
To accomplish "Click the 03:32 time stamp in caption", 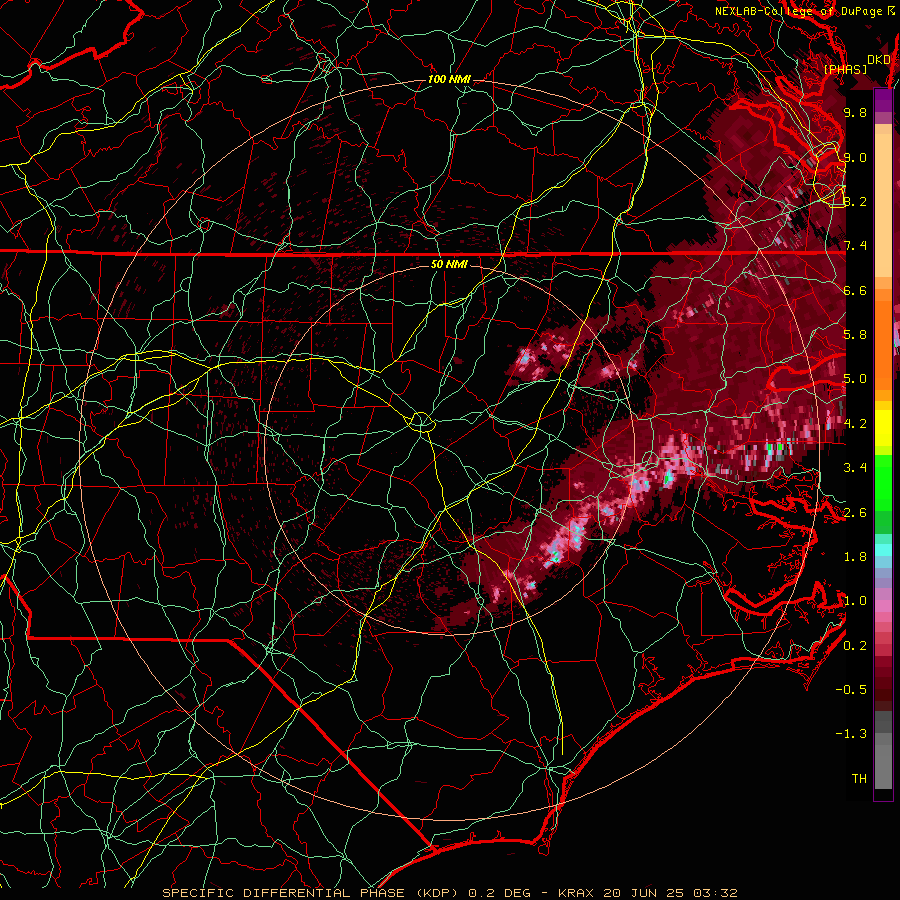I will tap(718, 893).
